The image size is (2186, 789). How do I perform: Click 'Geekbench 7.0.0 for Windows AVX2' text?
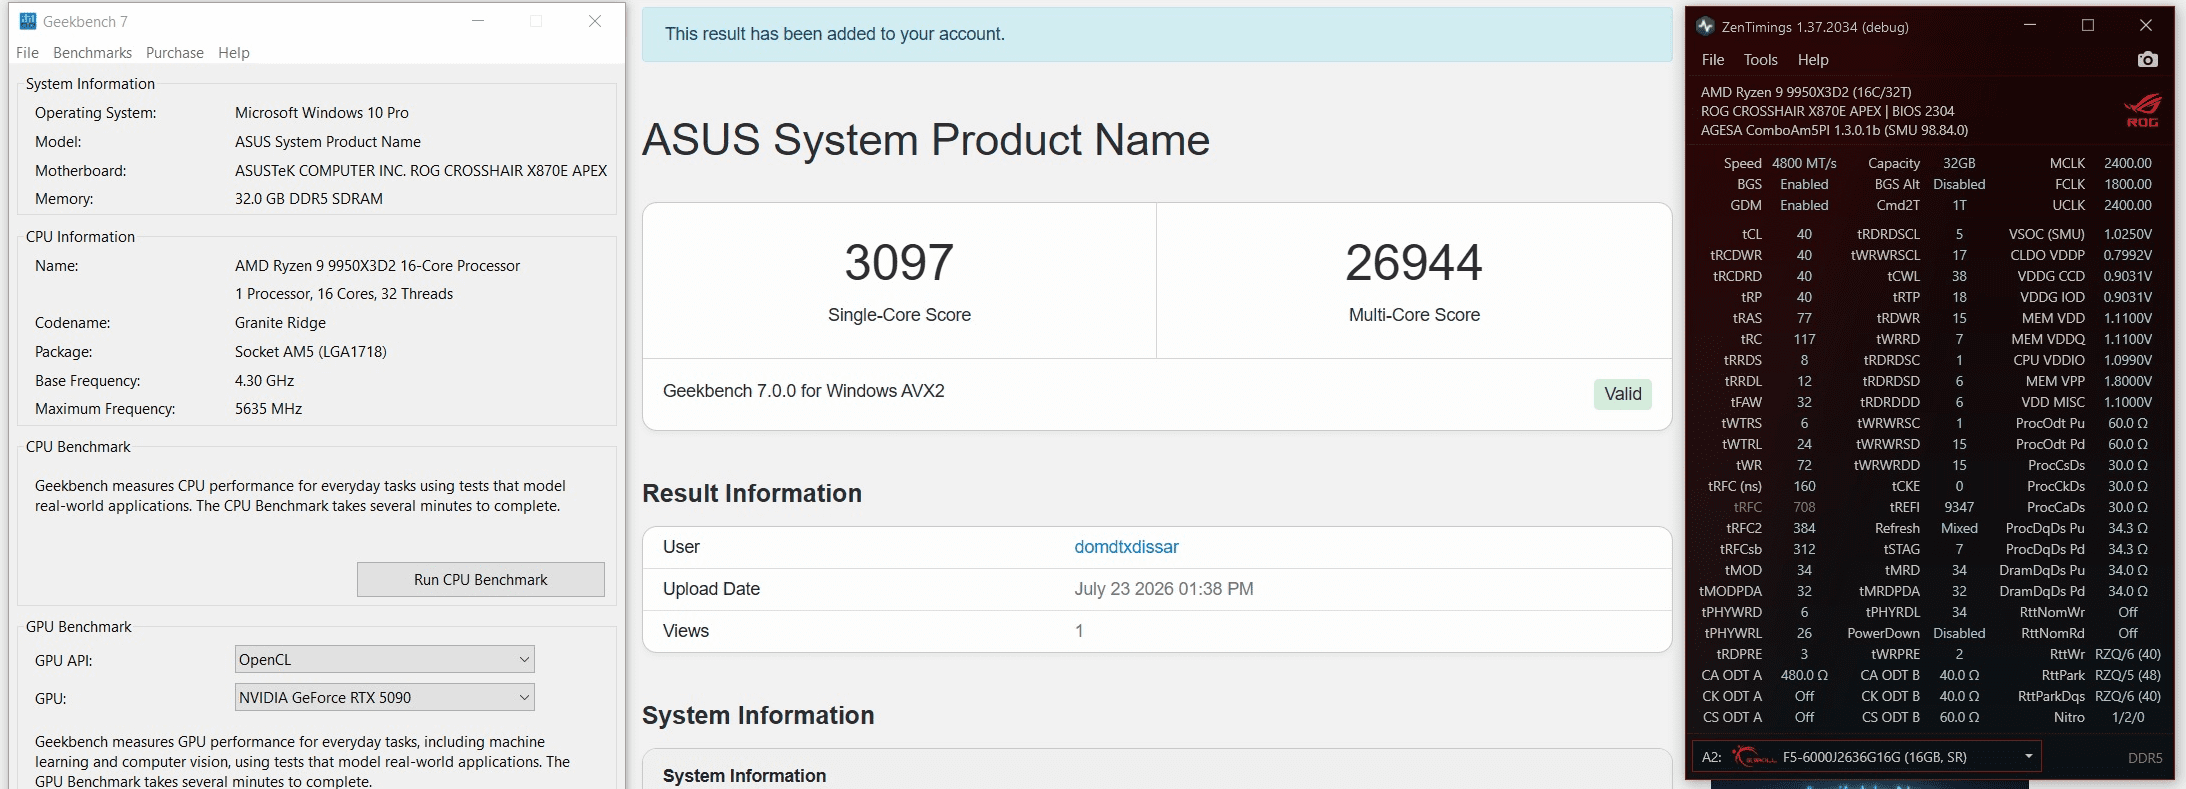pyautogui.click(x=803, y=391)
